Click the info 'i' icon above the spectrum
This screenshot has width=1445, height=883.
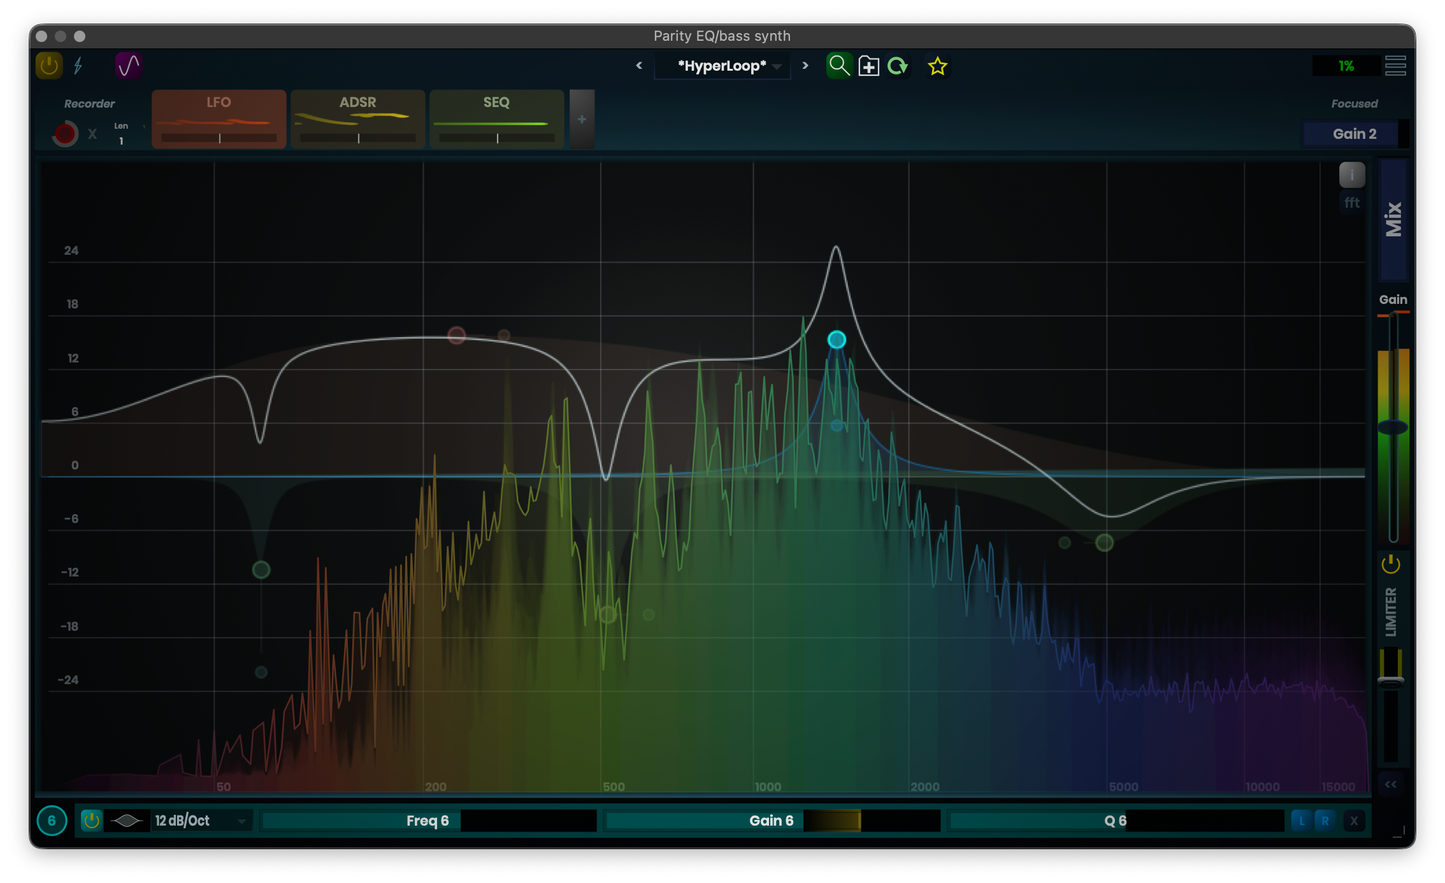pyautogui.click(x=1351, y=174)
